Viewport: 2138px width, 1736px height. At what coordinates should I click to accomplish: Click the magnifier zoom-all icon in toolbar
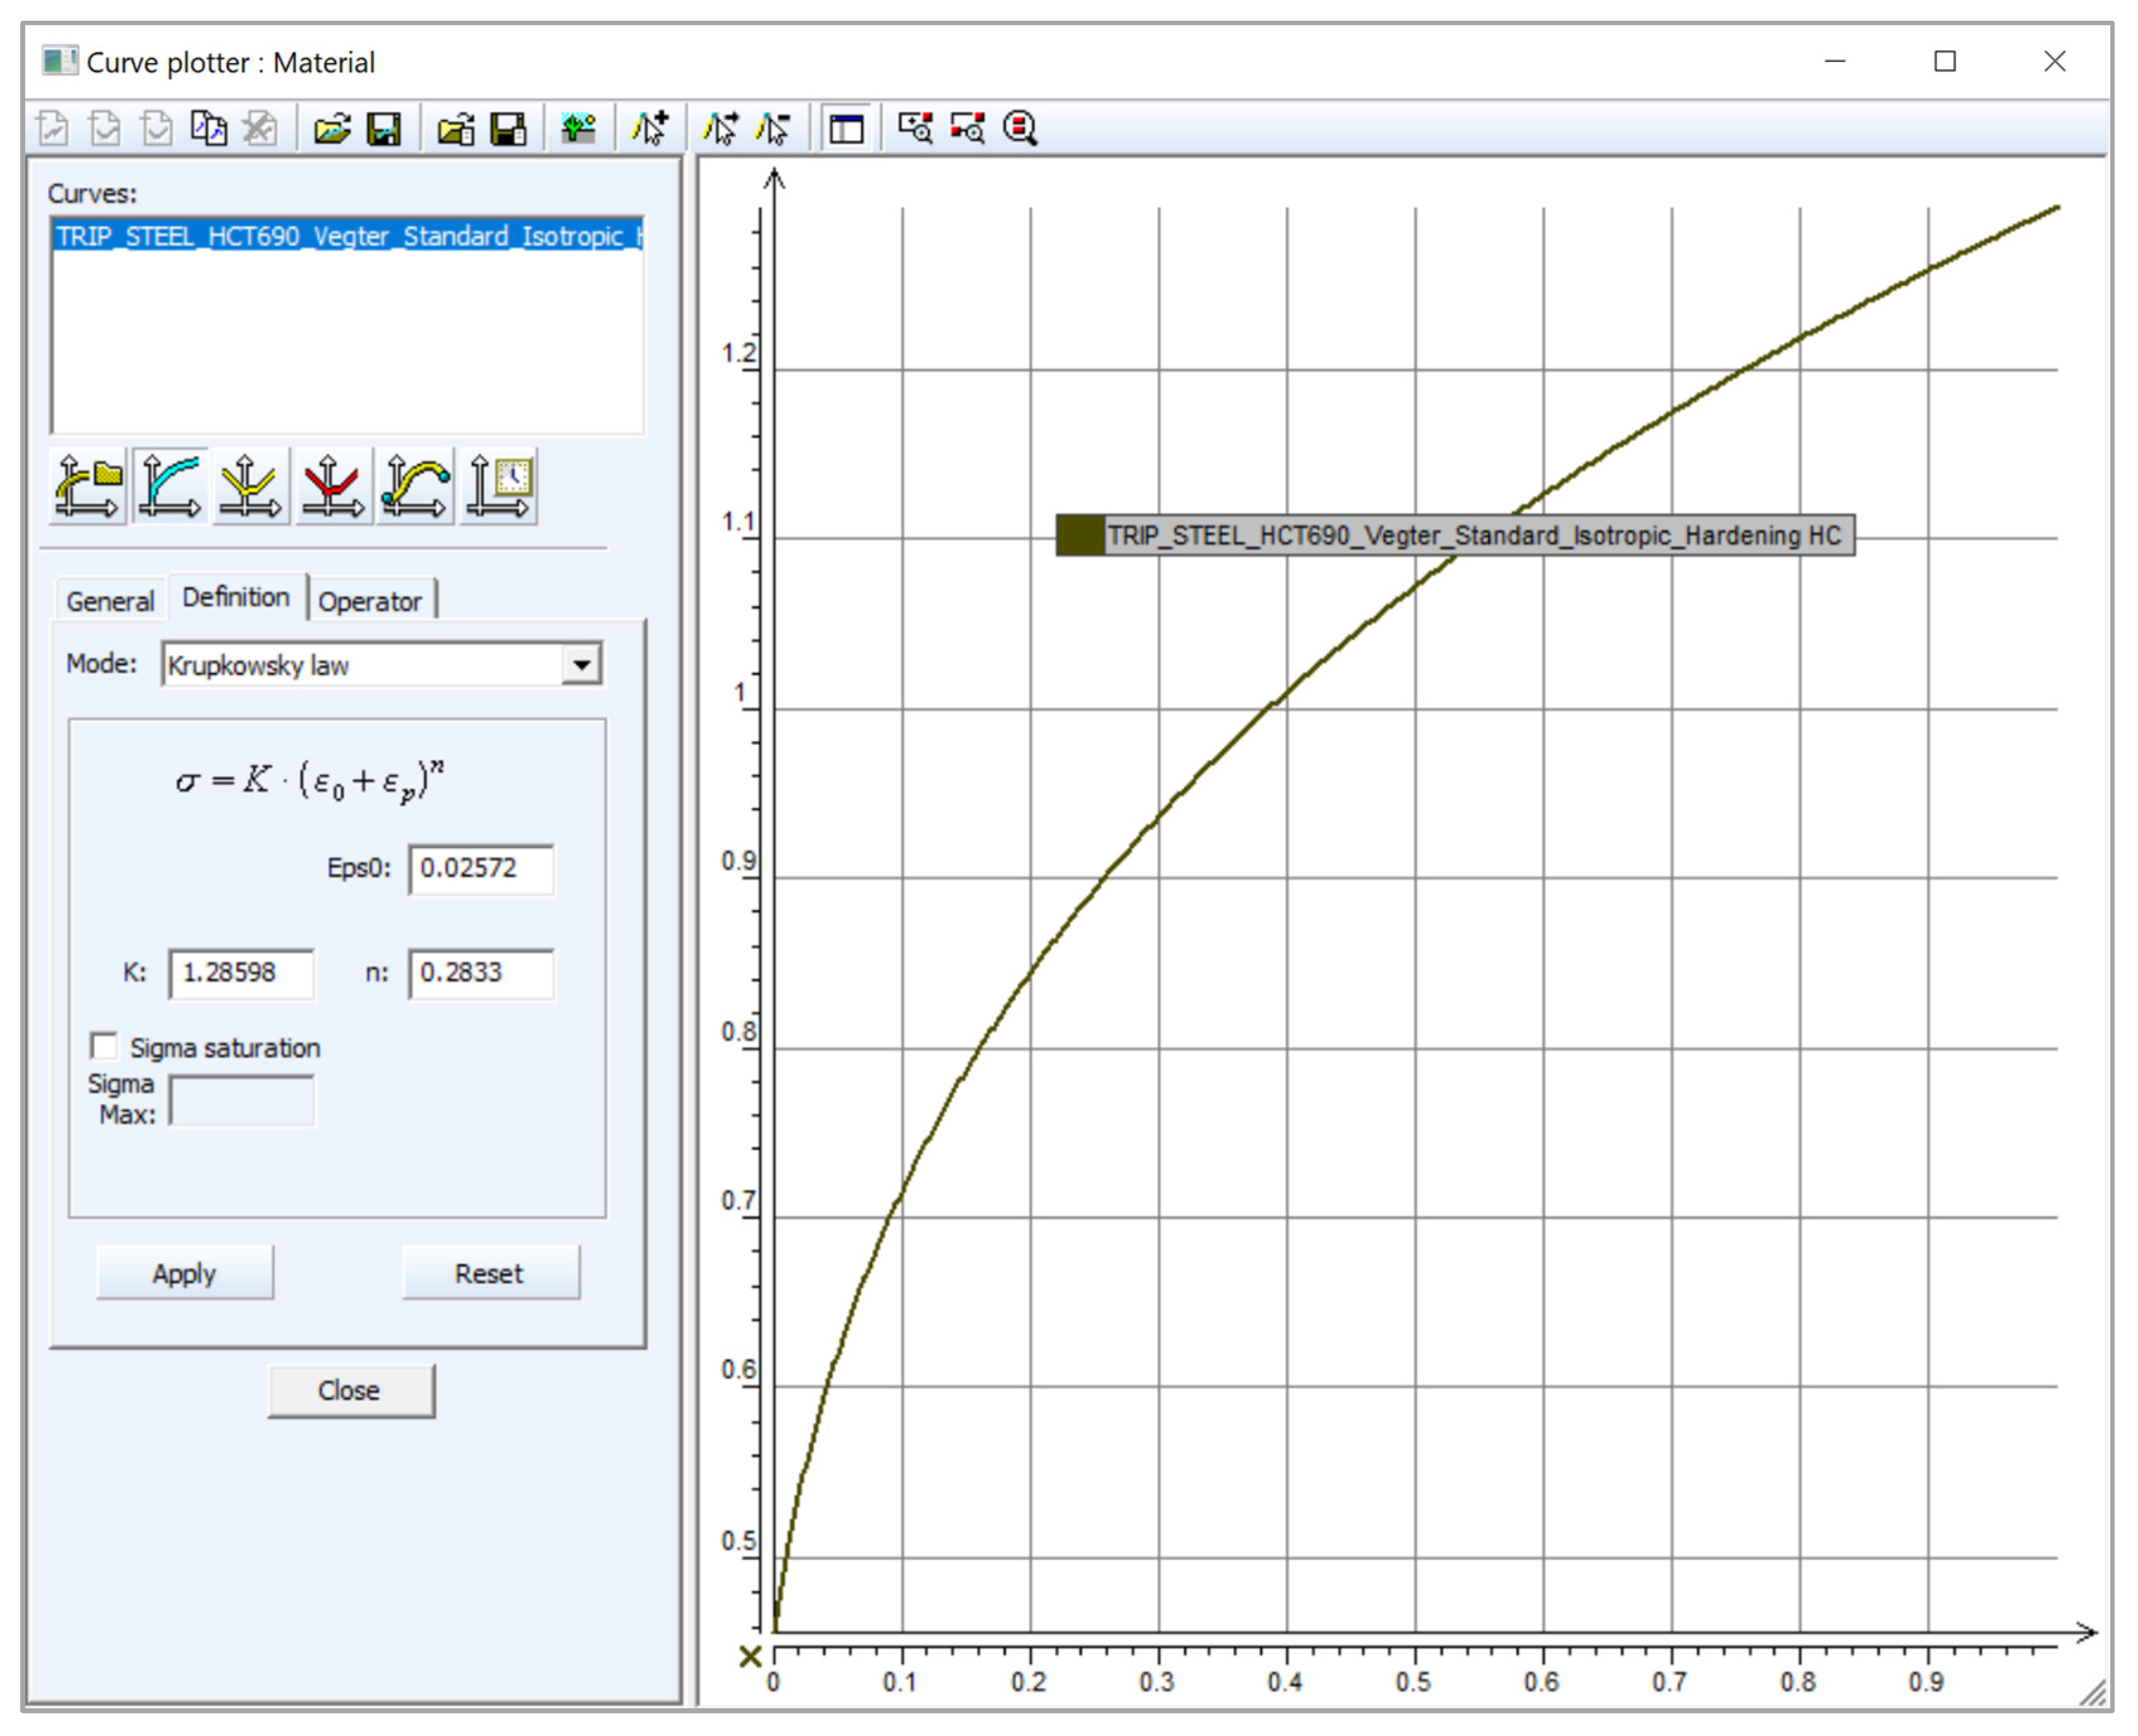[x=1020, y=128]
